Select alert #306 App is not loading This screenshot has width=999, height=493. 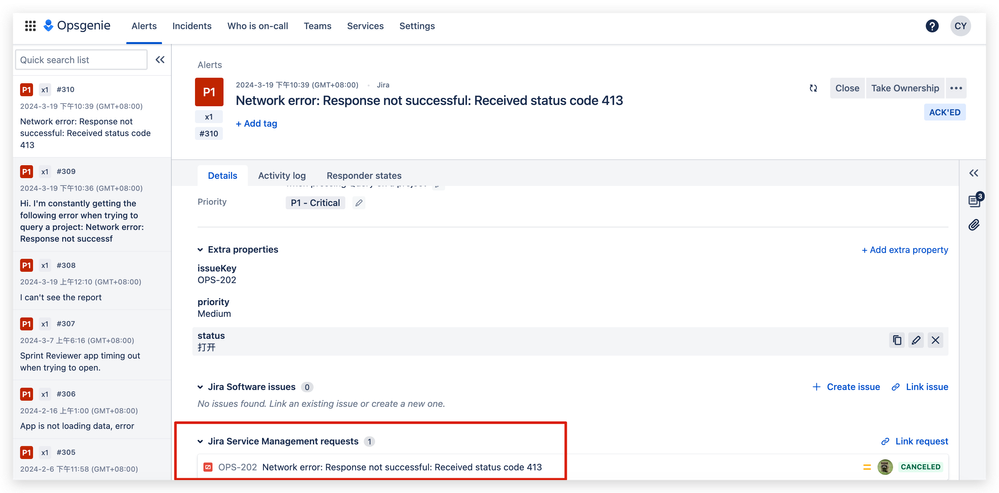(92, 410)
